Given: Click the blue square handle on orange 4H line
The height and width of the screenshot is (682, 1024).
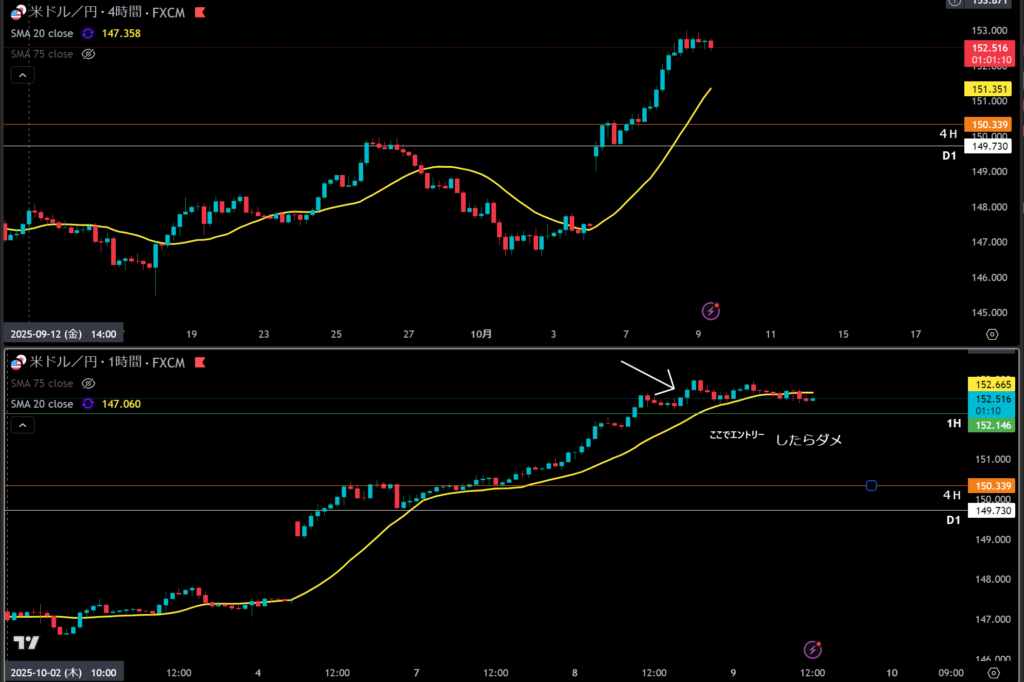Looking at the screenshot, I should (871, 486).
